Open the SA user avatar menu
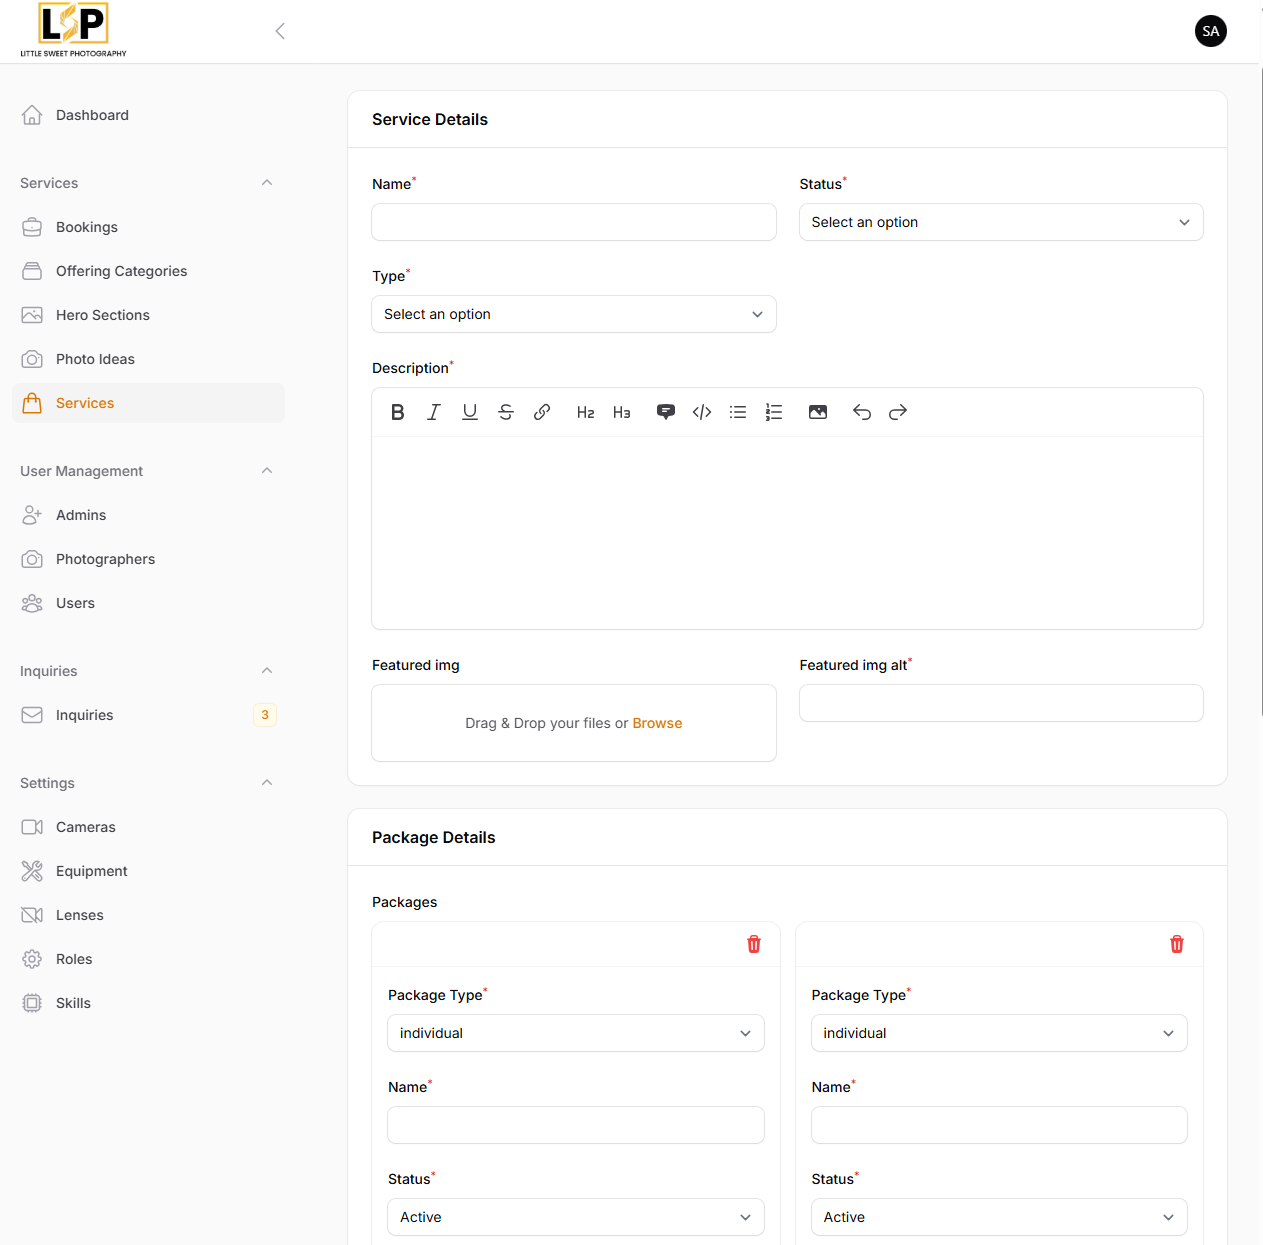 point(1210,31)
